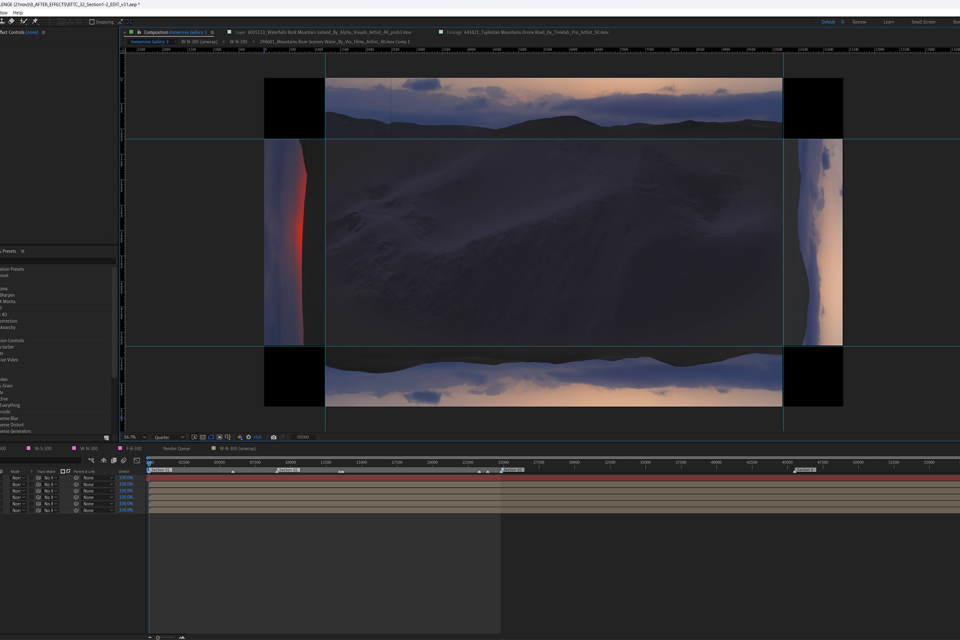Toggle fast previews icon in viewer footer
This screenshot has height=640, width=960.
point(194,437)
